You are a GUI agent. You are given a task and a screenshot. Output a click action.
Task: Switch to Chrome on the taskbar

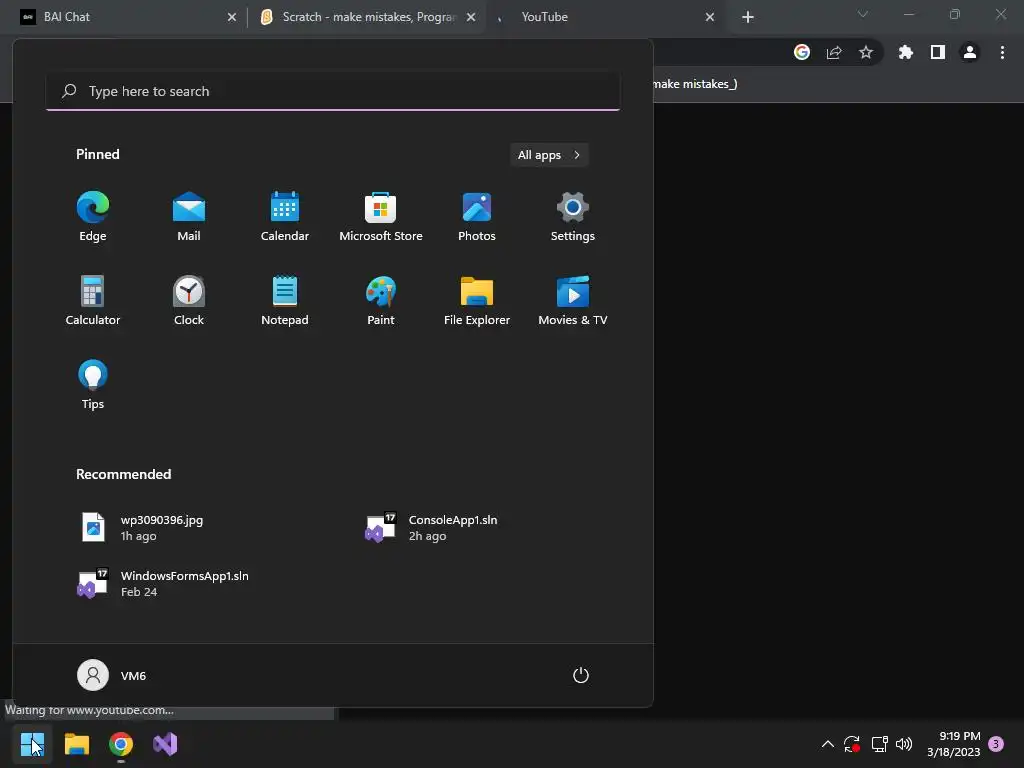pos(121,744)
